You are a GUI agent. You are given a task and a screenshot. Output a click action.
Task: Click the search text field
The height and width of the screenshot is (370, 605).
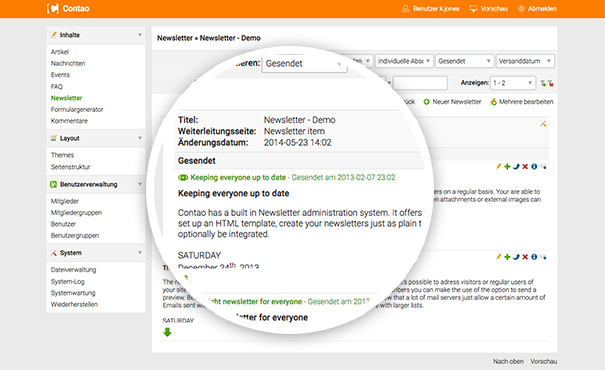click(x=420, y=83)
